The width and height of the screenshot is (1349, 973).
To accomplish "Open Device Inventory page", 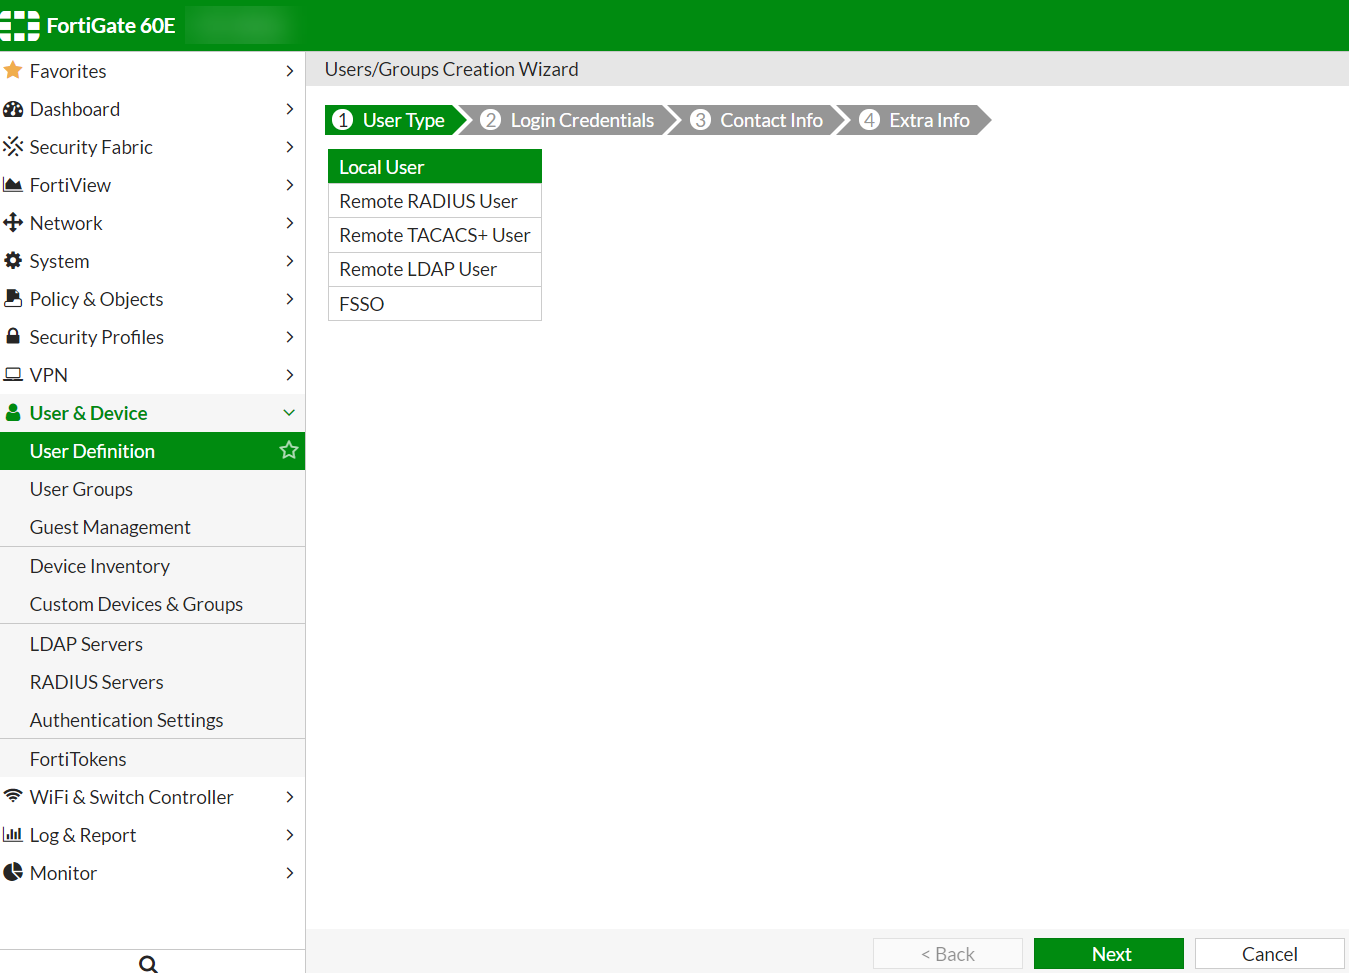I will tap(152, 566).
